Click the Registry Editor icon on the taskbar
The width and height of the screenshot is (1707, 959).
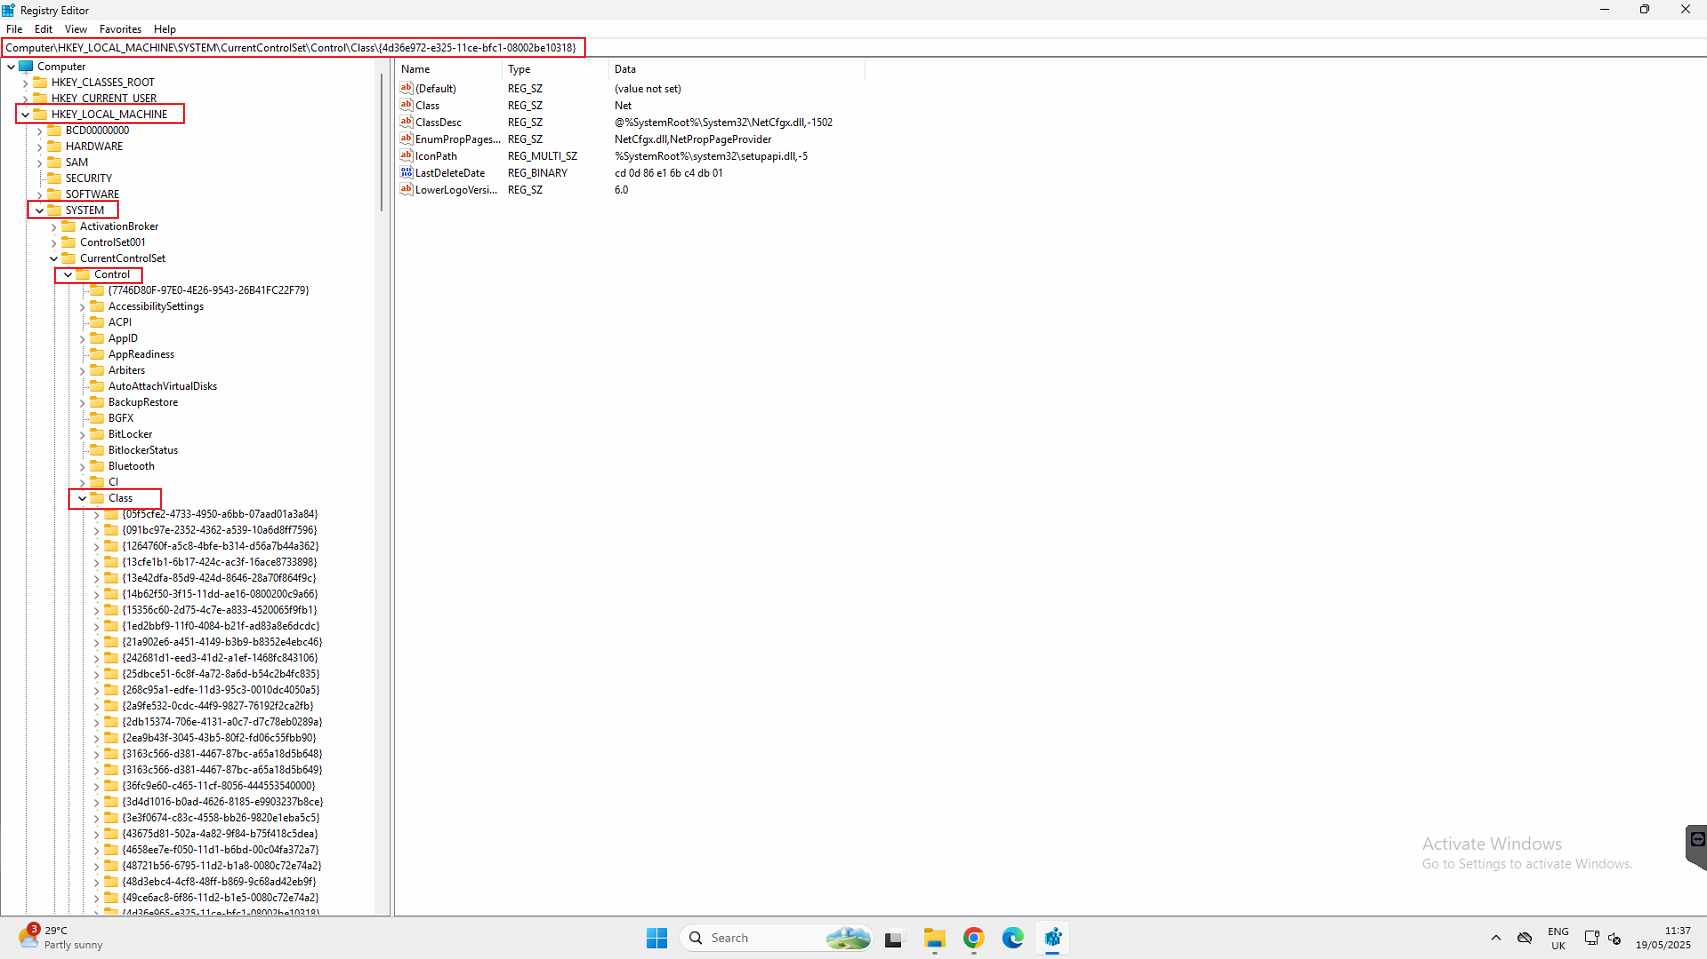click(1052, 938)
